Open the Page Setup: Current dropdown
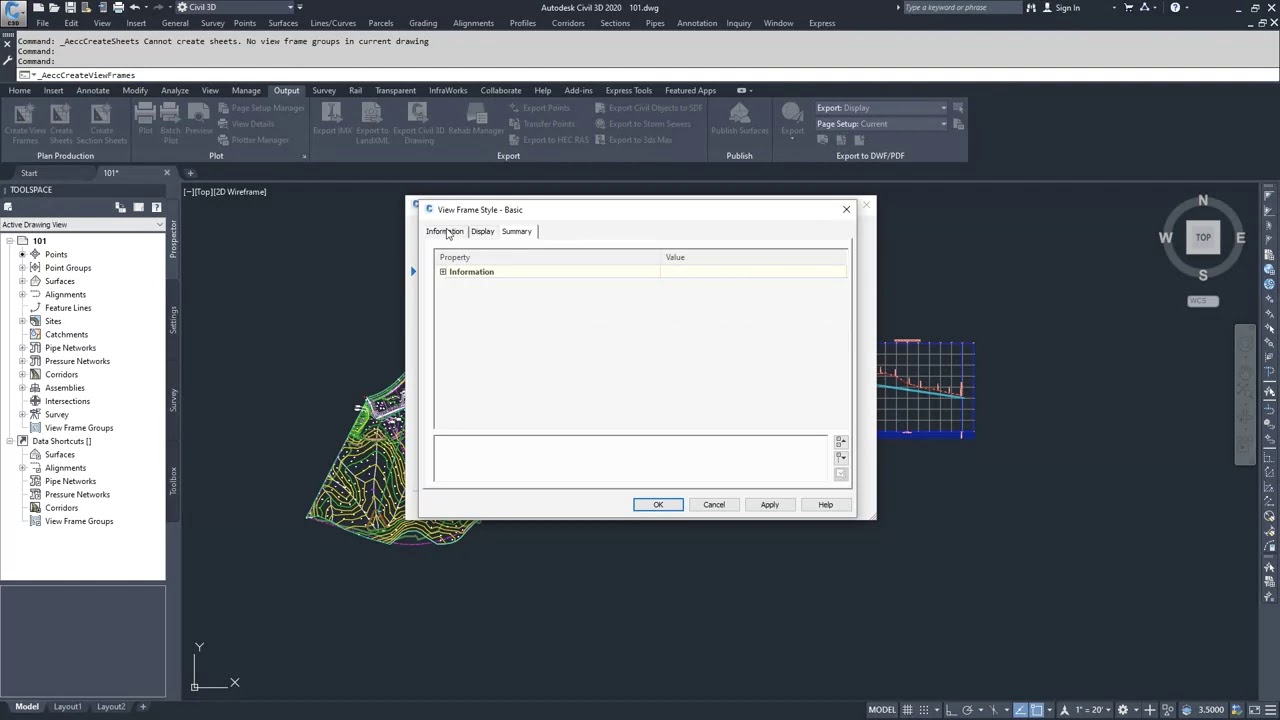 coord(880,124)
